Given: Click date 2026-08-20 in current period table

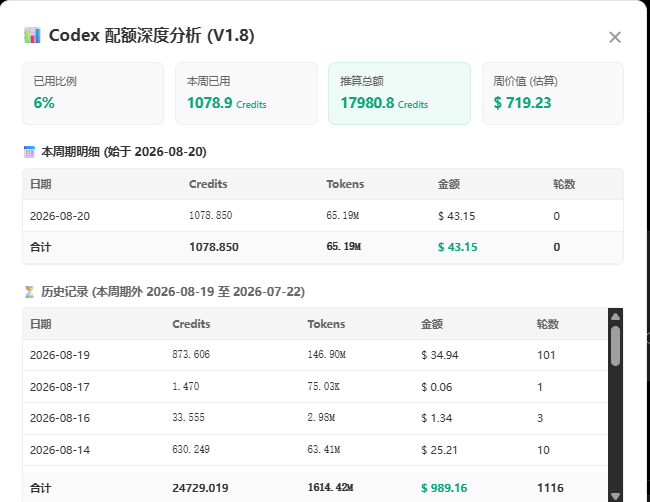Looking at the screenshot, I should click(60, 216).
